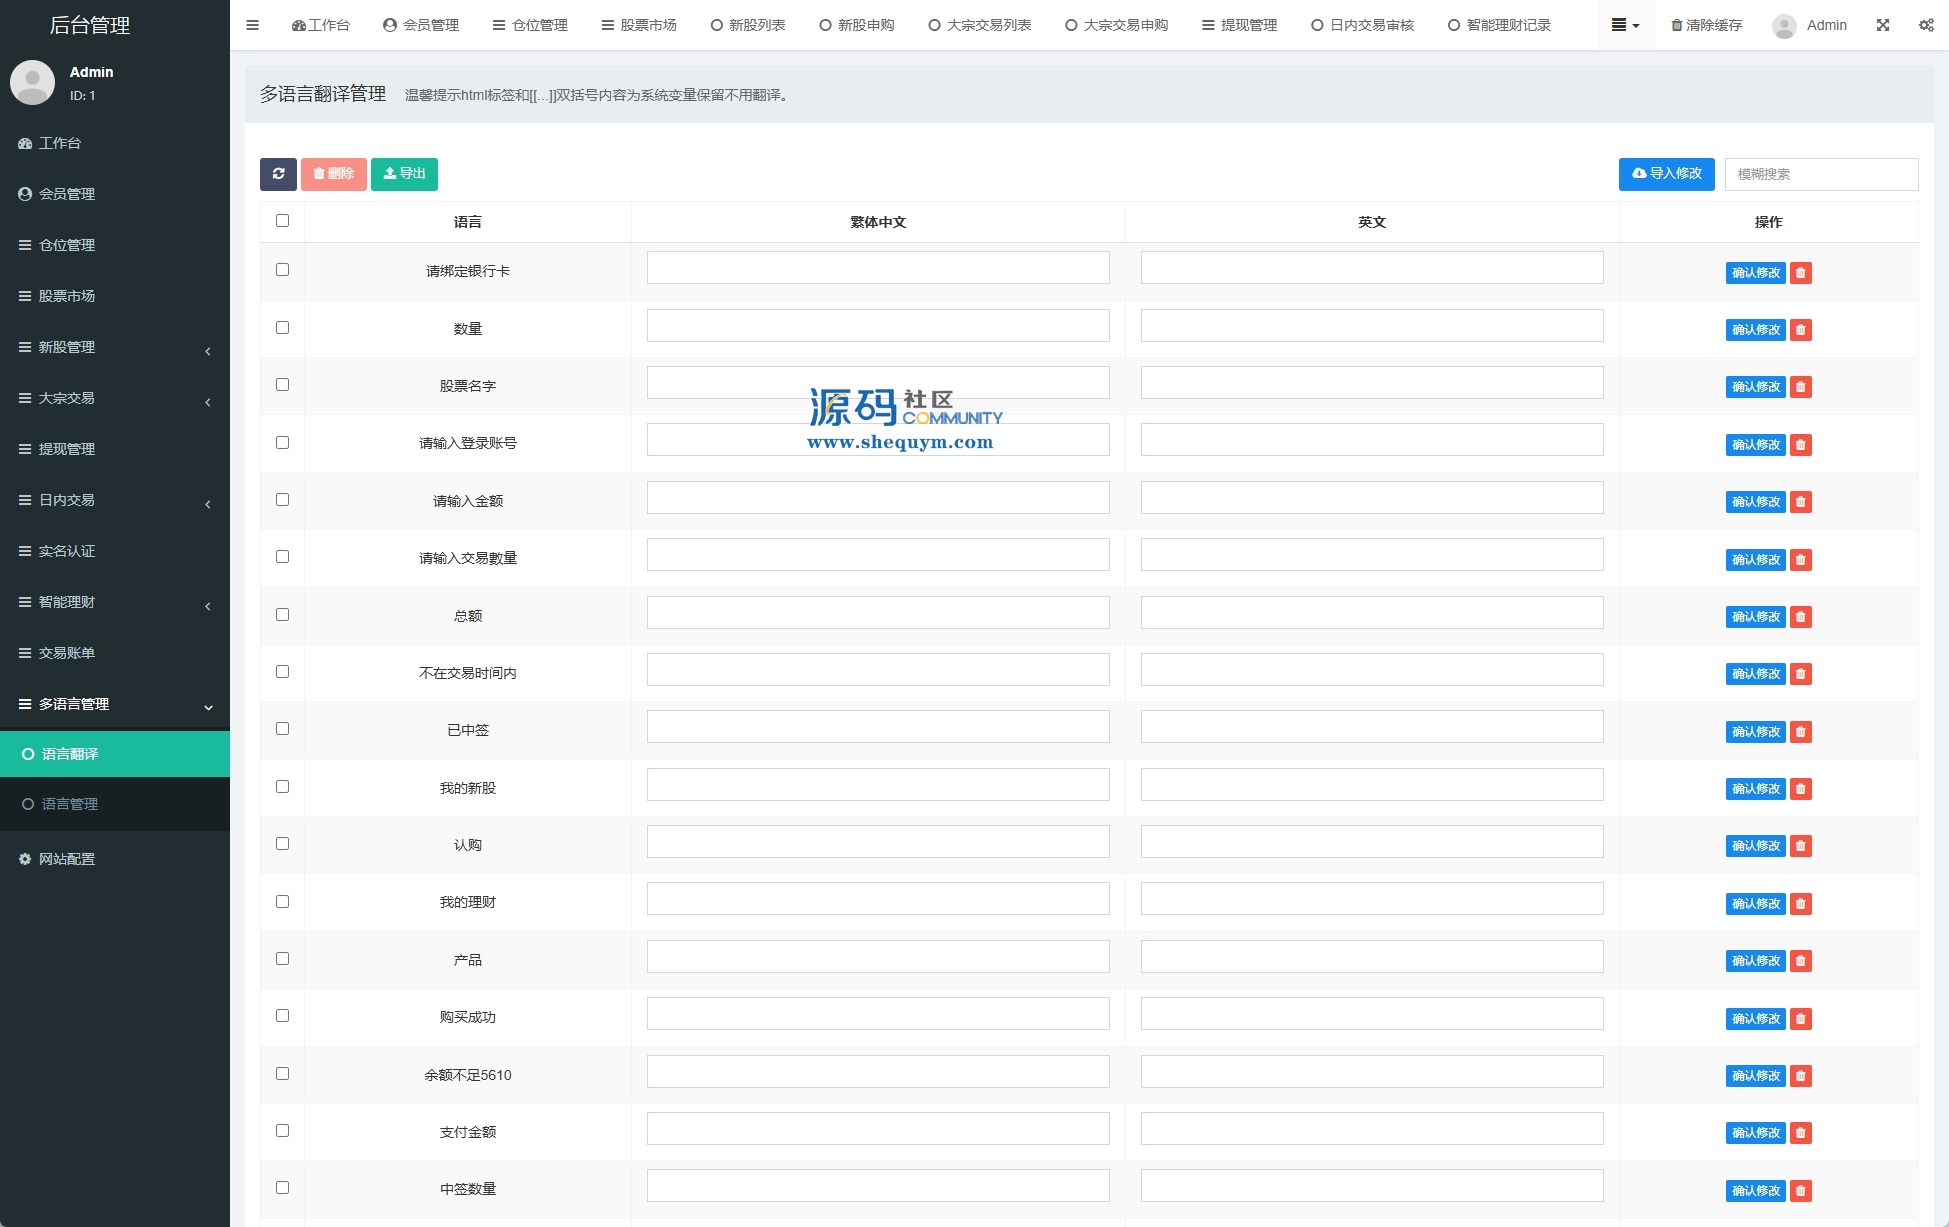Click trash icon in 余额不足5610 row
Viewport: 1949px width, 1227px height.
[1800, 1076]
